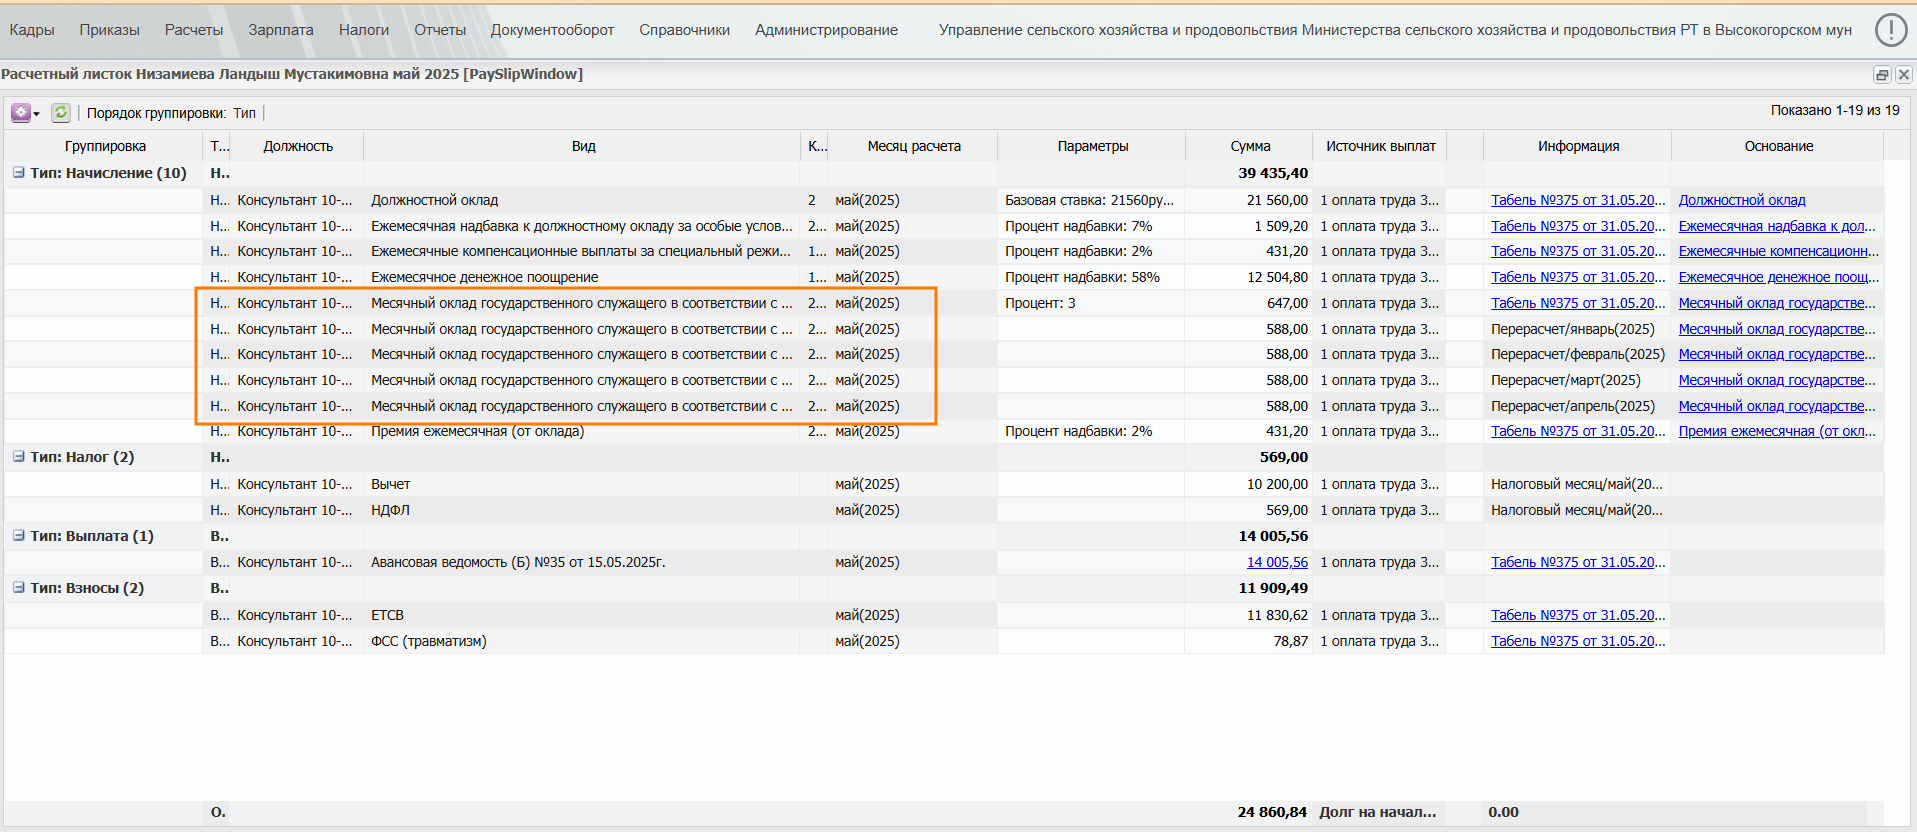The image size is (1917, 832).
Task: Restore the PaySlipWindow panel
Action: (x=1882, y=75)
